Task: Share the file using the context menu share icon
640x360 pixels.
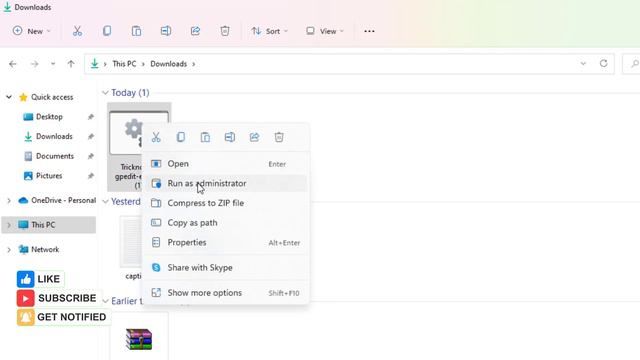Action: [x=254, y=137]
